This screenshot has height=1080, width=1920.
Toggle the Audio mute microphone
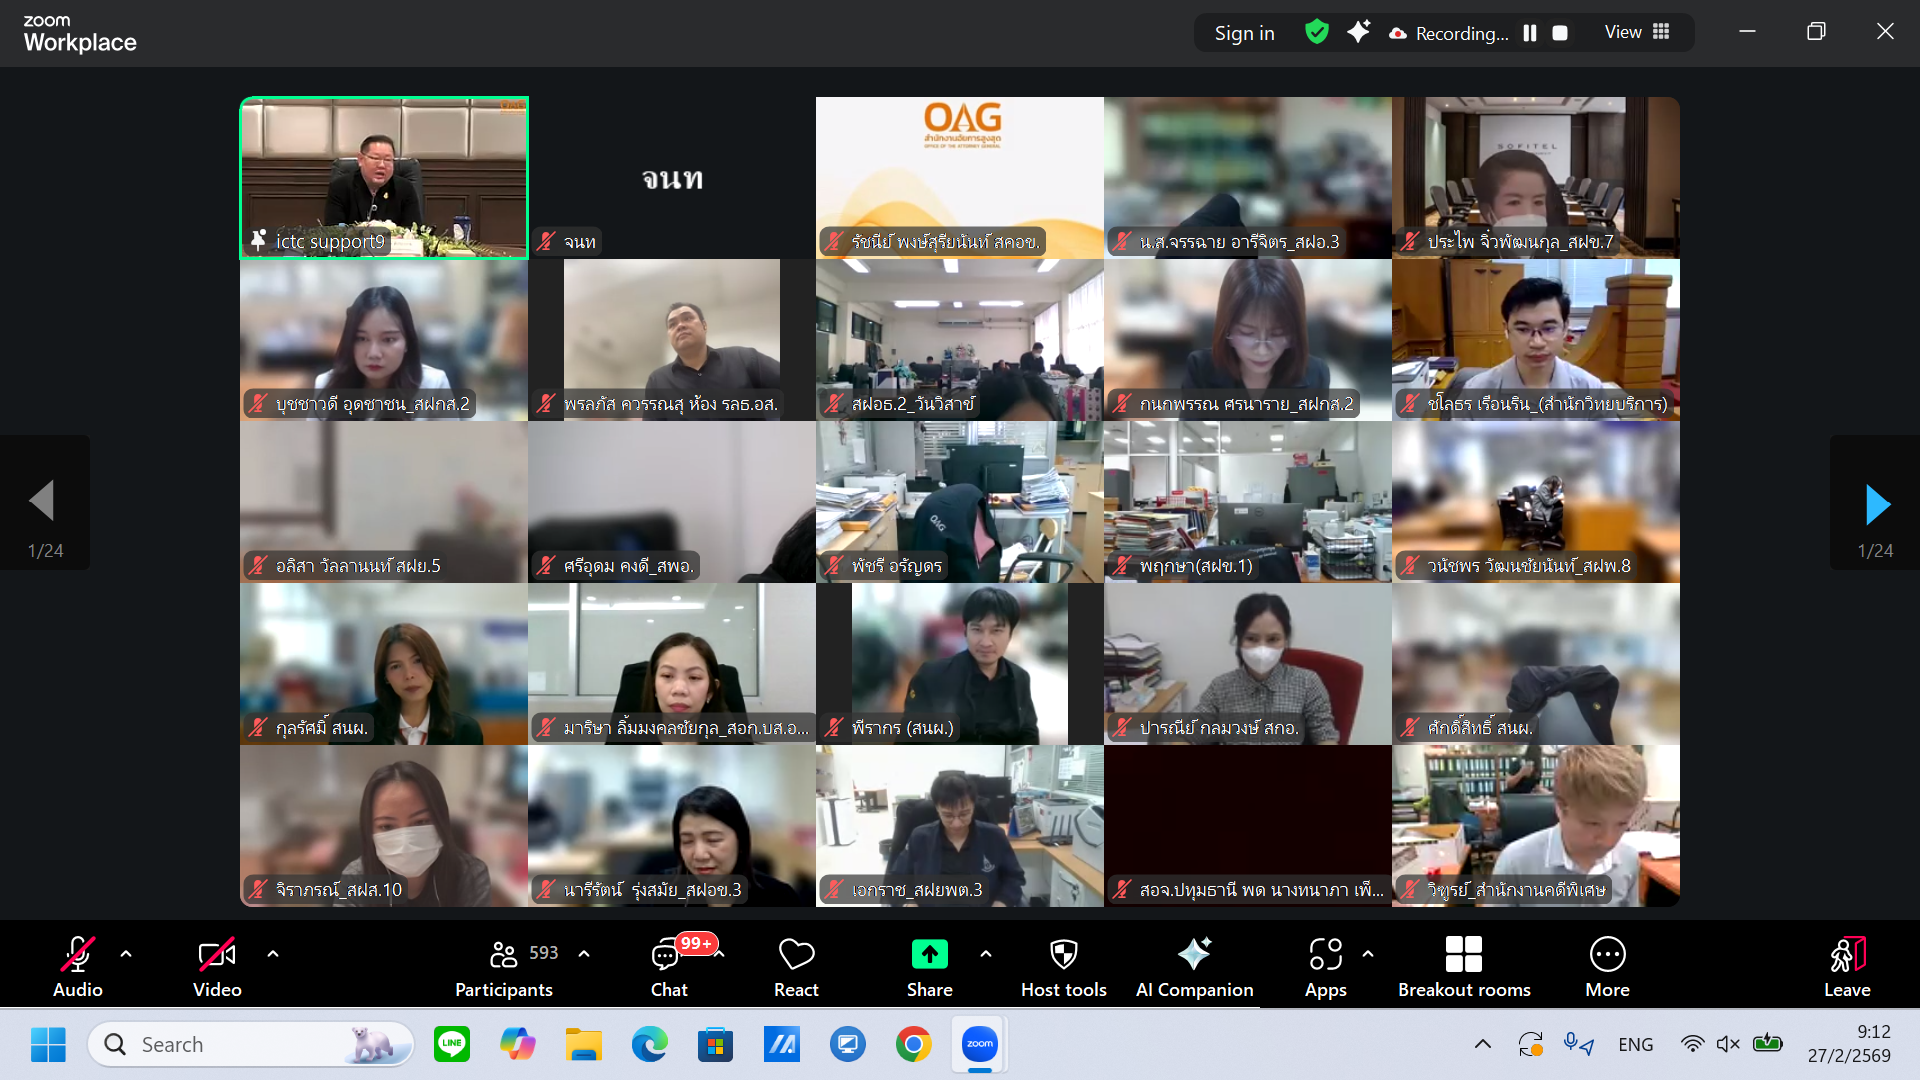pos(78,968)
